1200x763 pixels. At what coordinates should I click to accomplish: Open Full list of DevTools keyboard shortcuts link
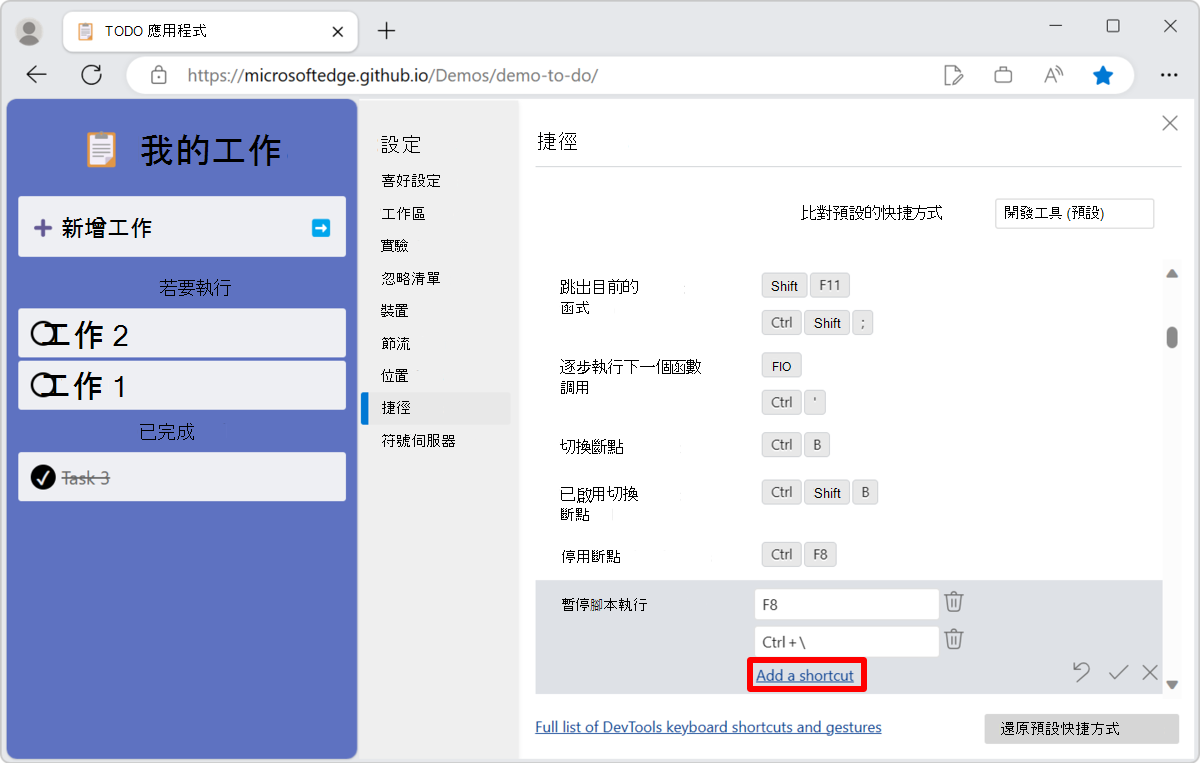point(708,727)
